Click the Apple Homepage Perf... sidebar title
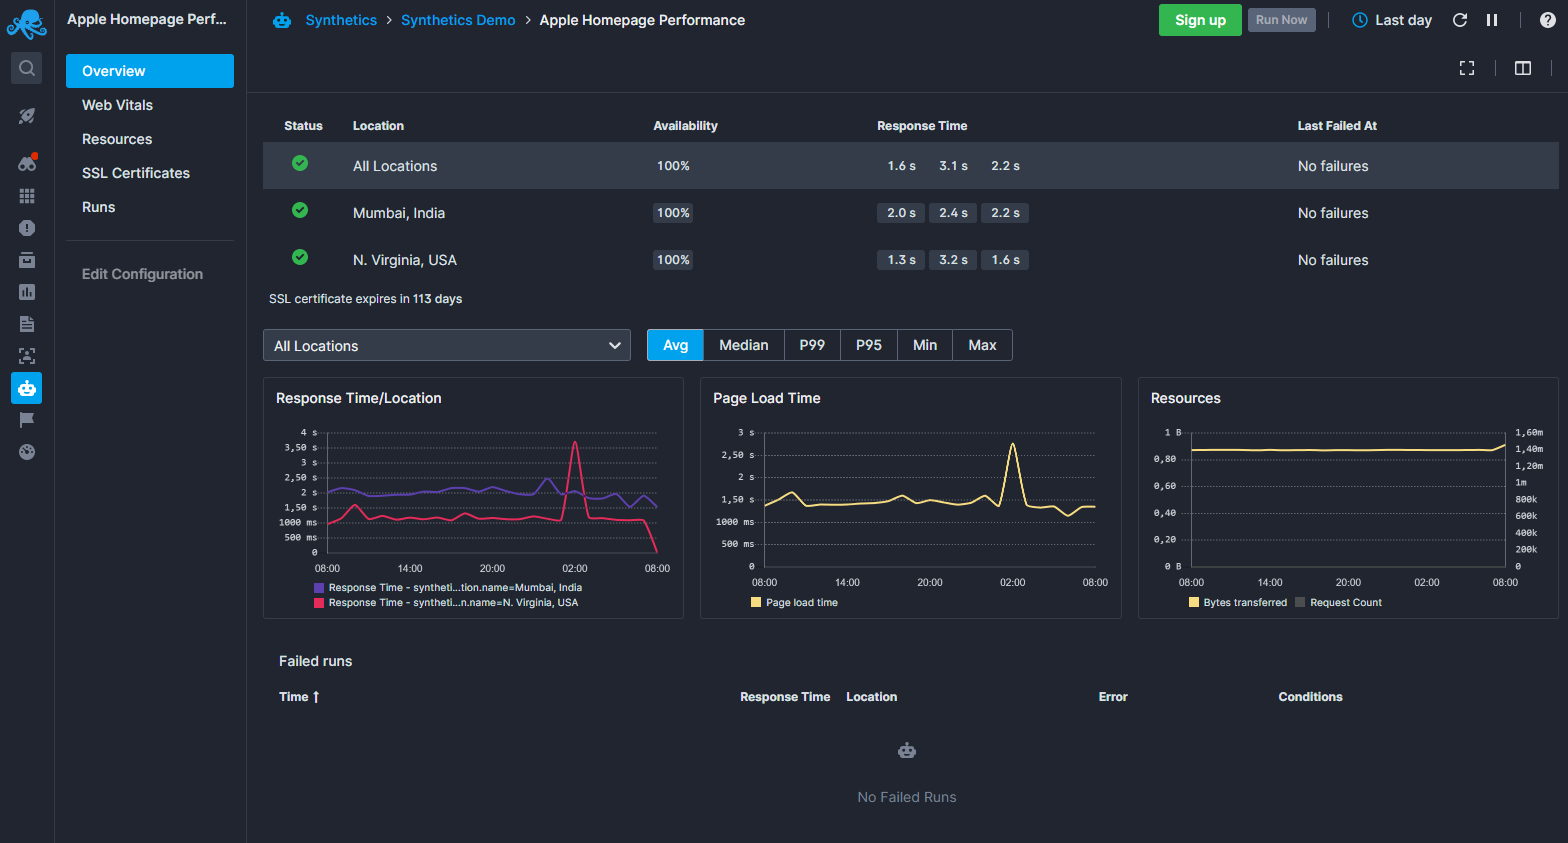1568x843 pixels. [147, 19]
